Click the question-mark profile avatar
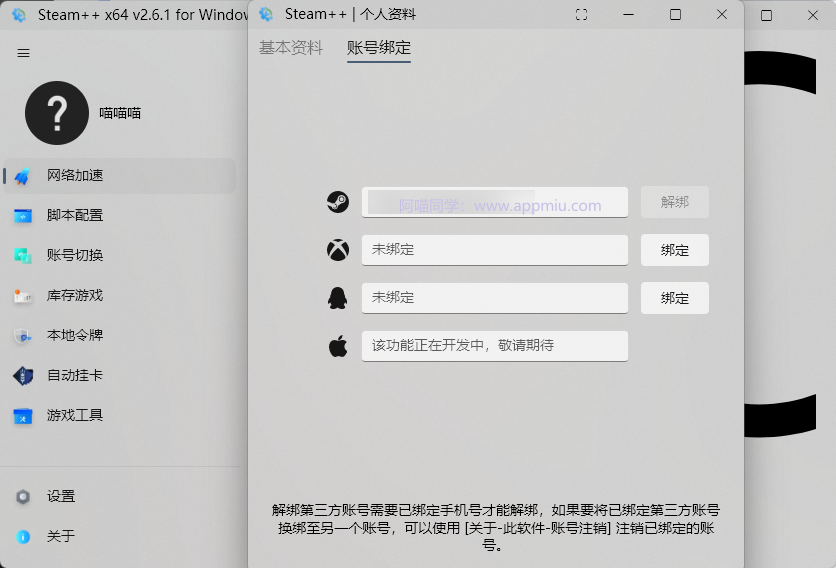Image resolution: width=836 pixels, height=568 pixels. [57, 113]
